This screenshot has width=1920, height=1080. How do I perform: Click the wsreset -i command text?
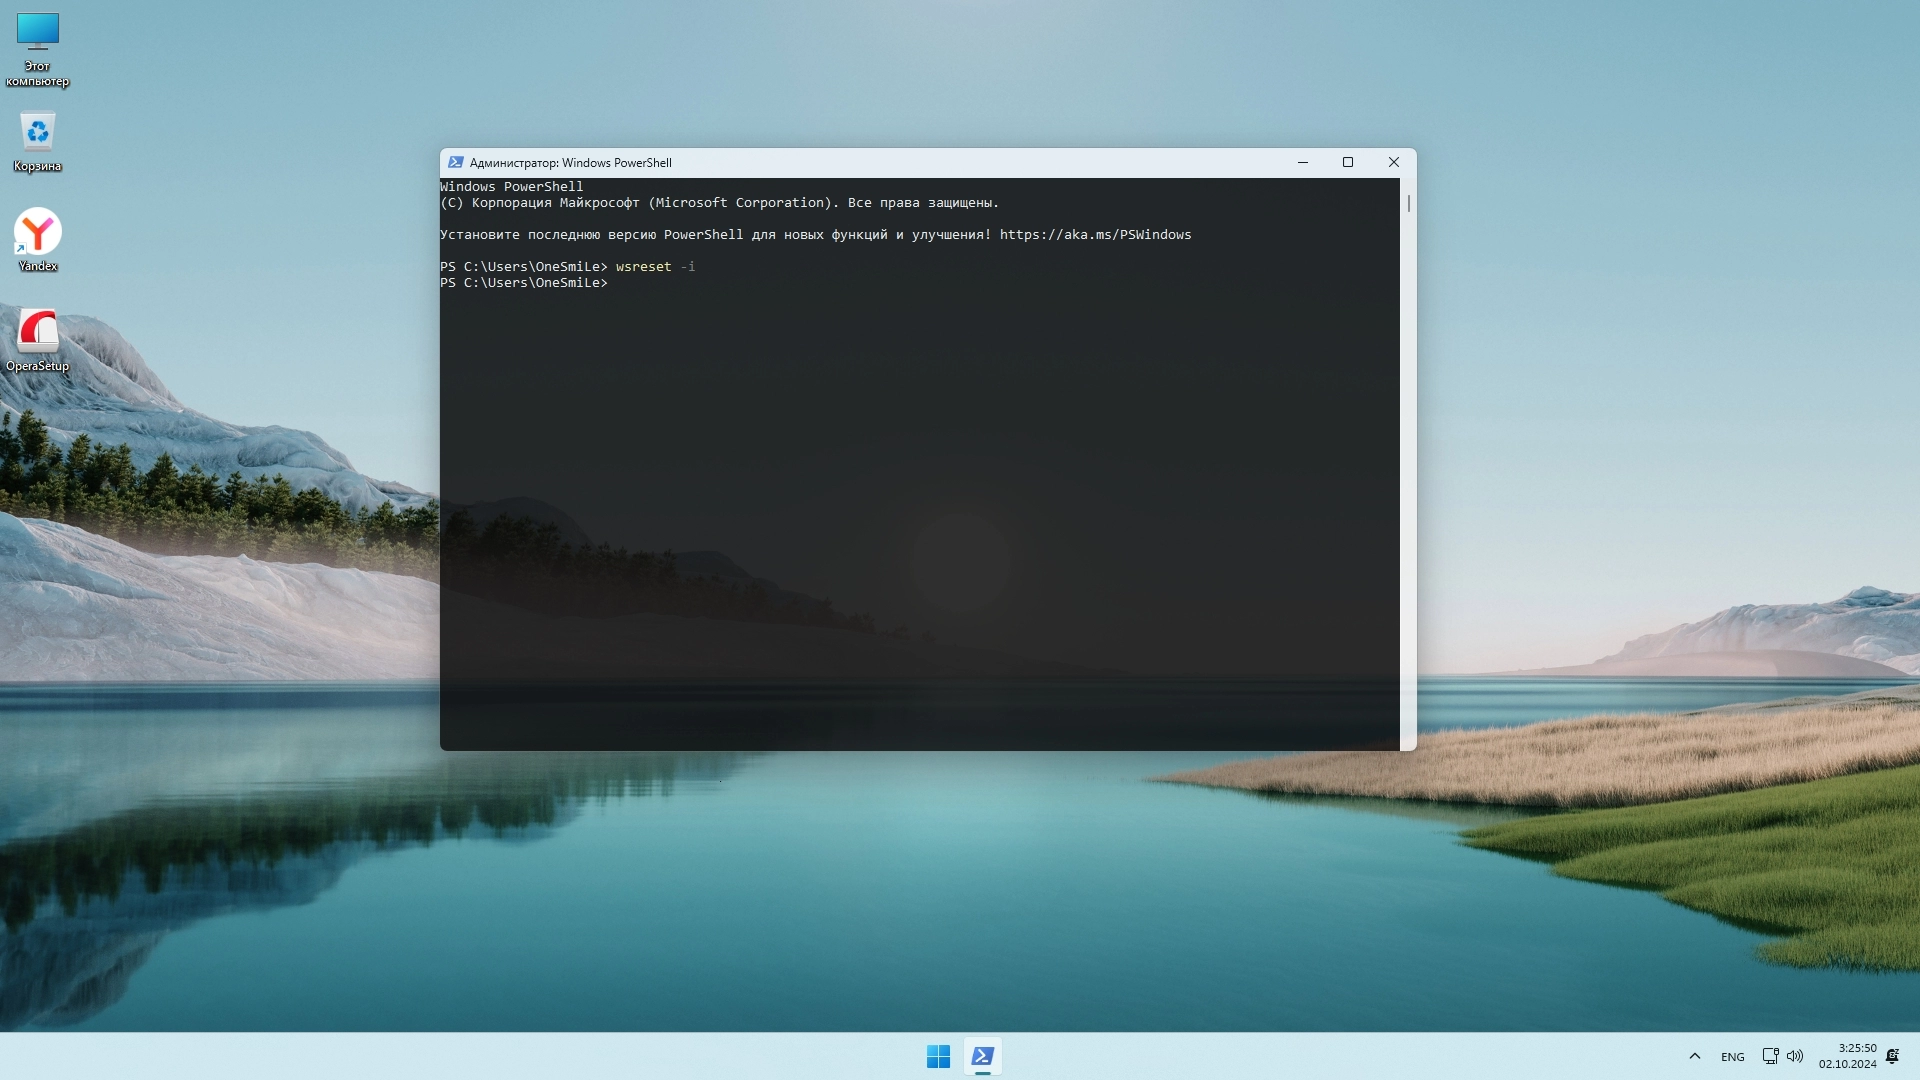(x=654, y=267)
